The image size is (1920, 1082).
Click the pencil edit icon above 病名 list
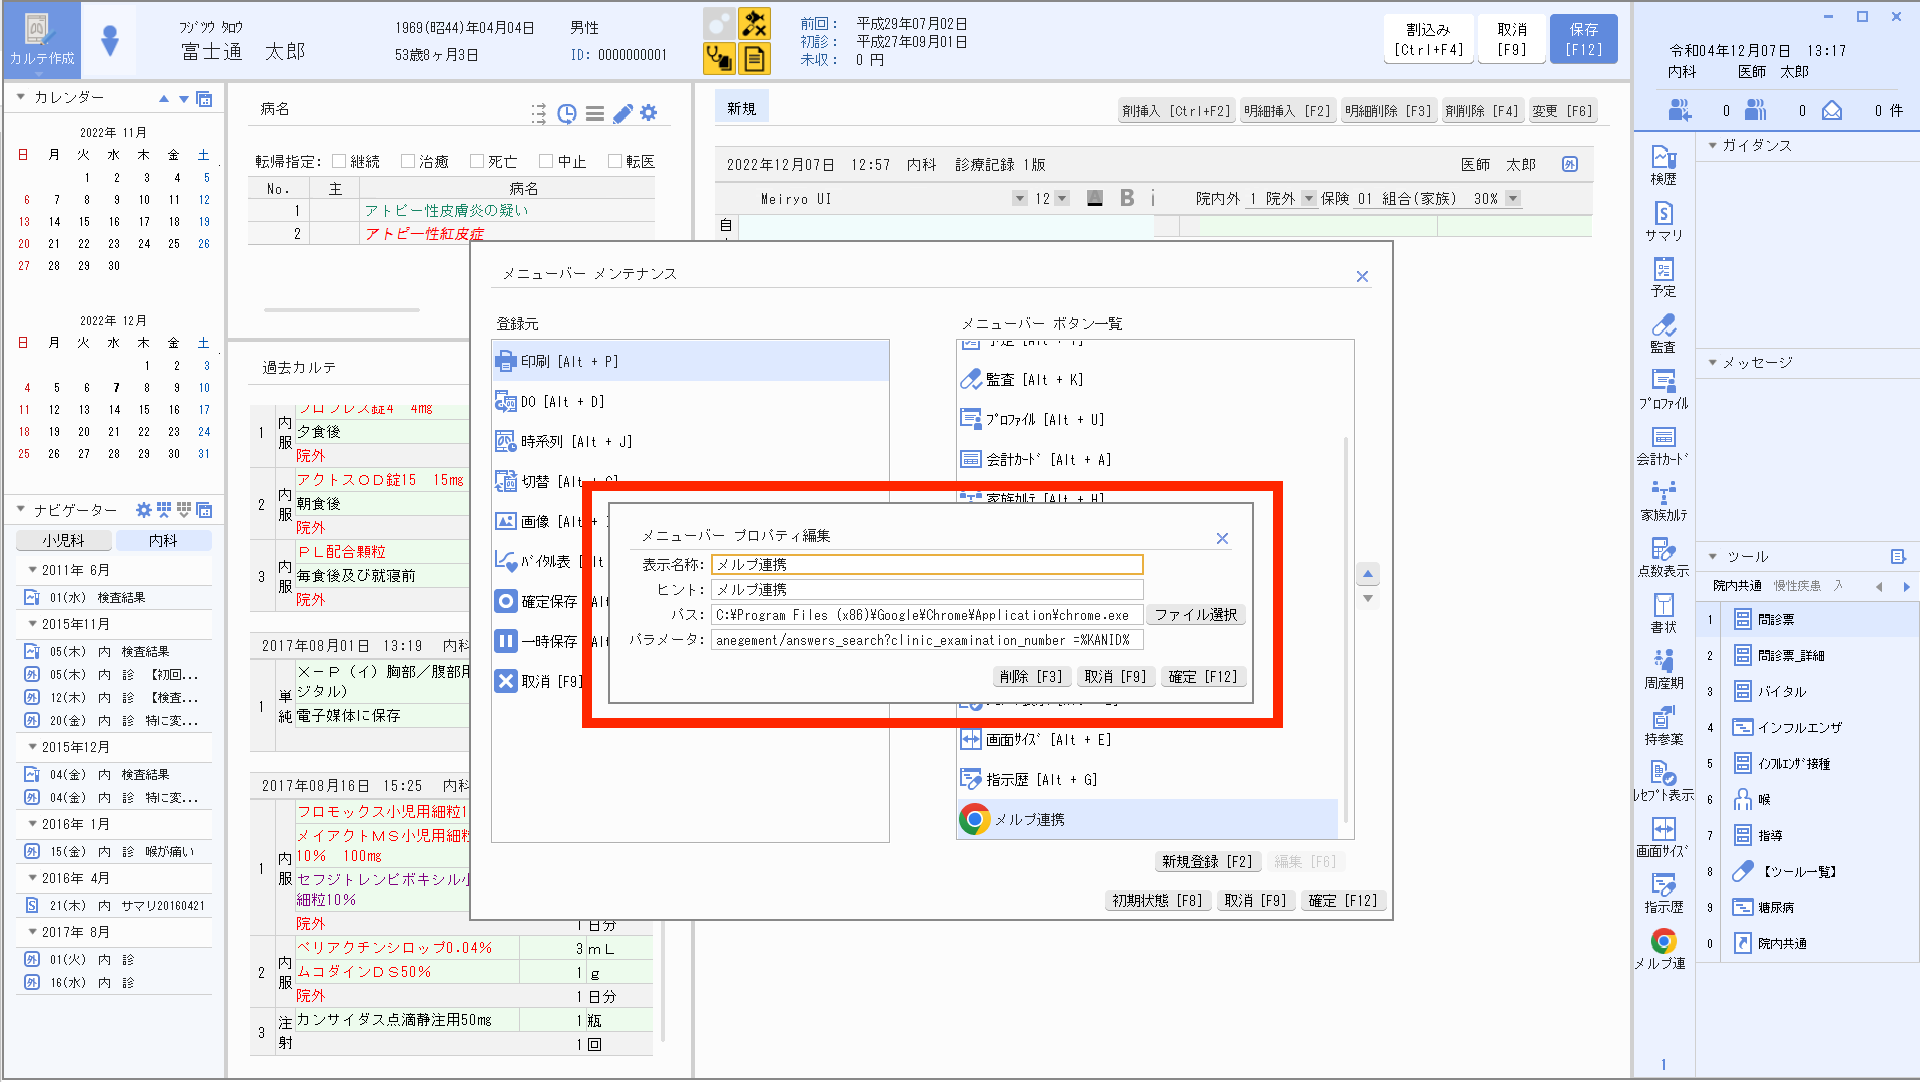[622, 113]
